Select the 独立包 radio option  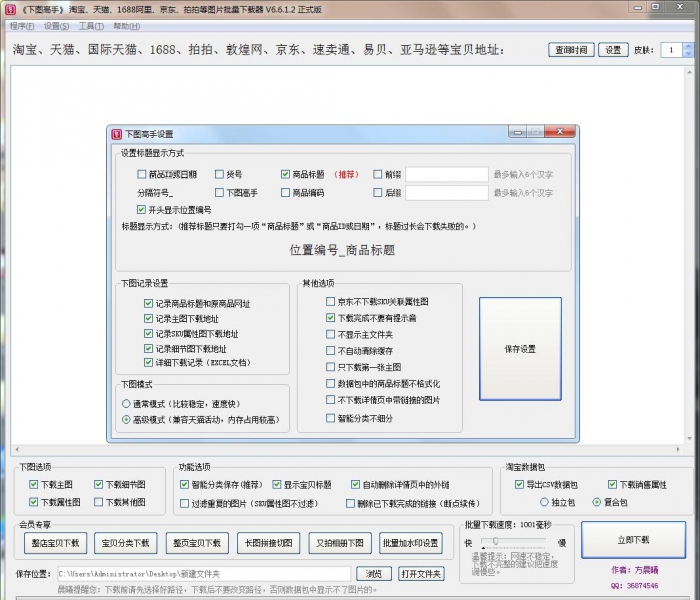tap(545, 502)
